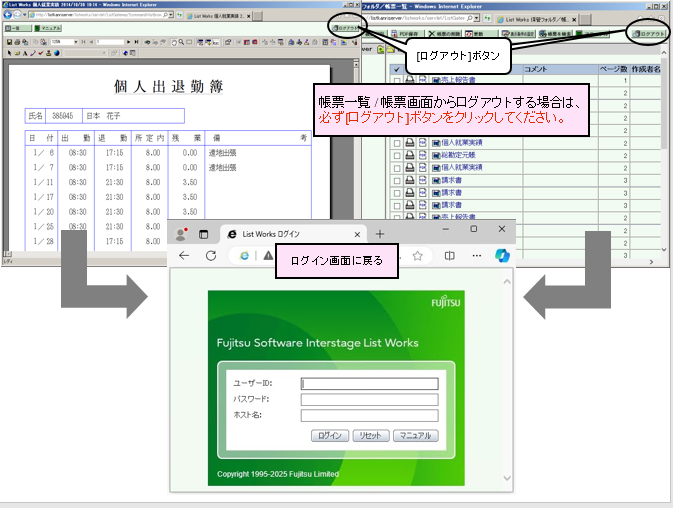Open a new tab in the Edge window
The image size is (673, 508).
[x=380, y=234]
